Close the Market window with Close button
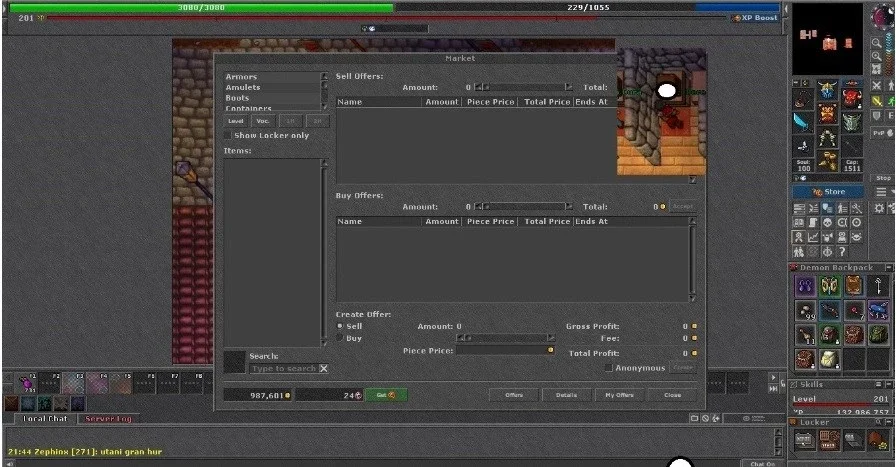 pyautogui.click(x=673, y=395)
